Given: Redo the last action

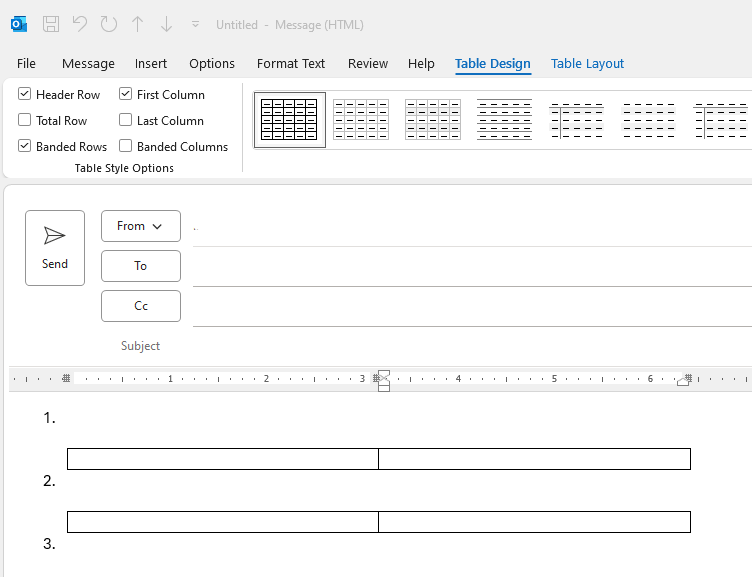Looking at the screenshot, I should 109,24.
